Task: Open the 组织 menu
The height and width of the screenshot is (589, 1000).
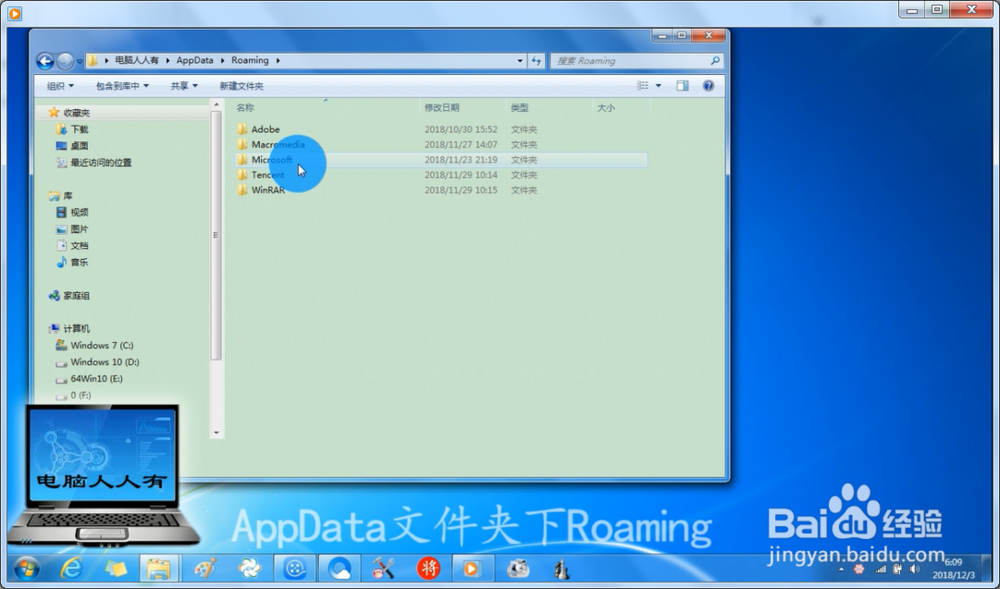Action: click(60, 85)
